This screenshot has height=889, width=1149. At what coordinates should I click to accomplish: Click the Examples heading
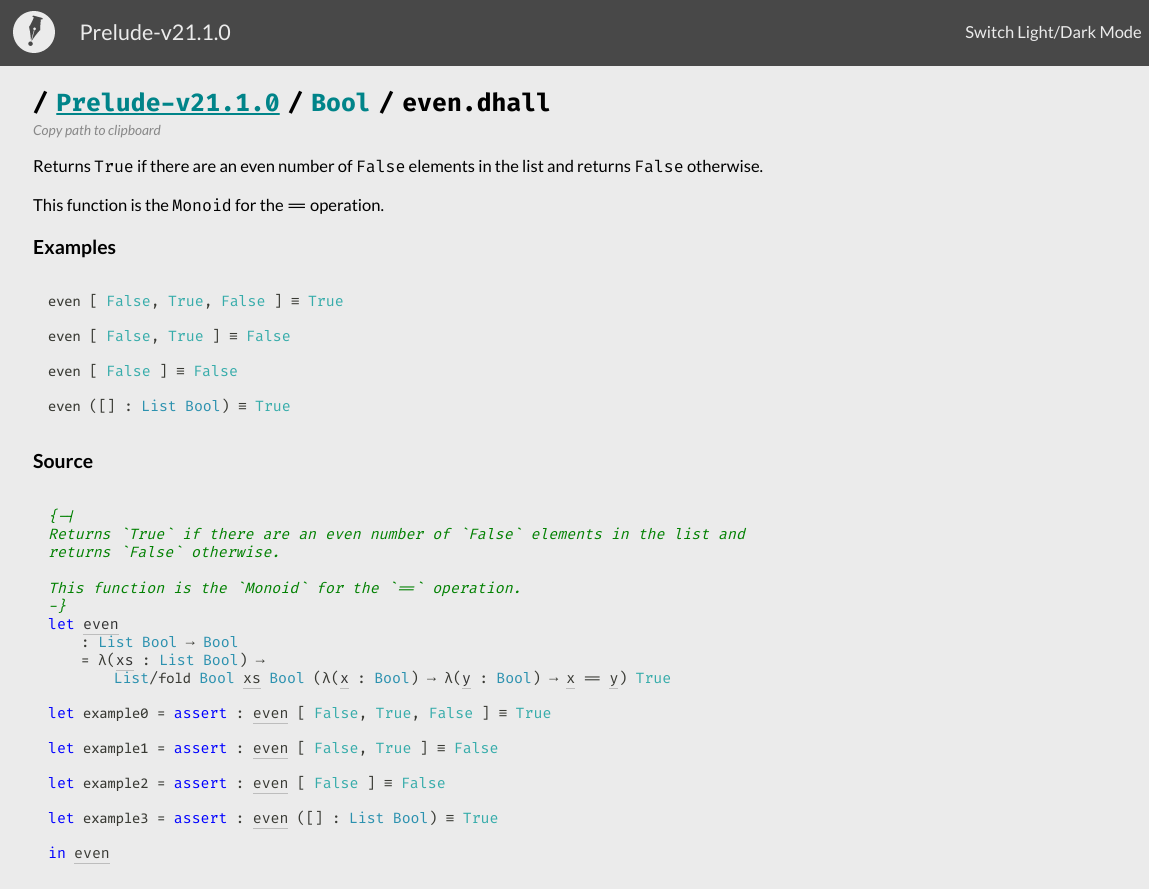[74, 248]
